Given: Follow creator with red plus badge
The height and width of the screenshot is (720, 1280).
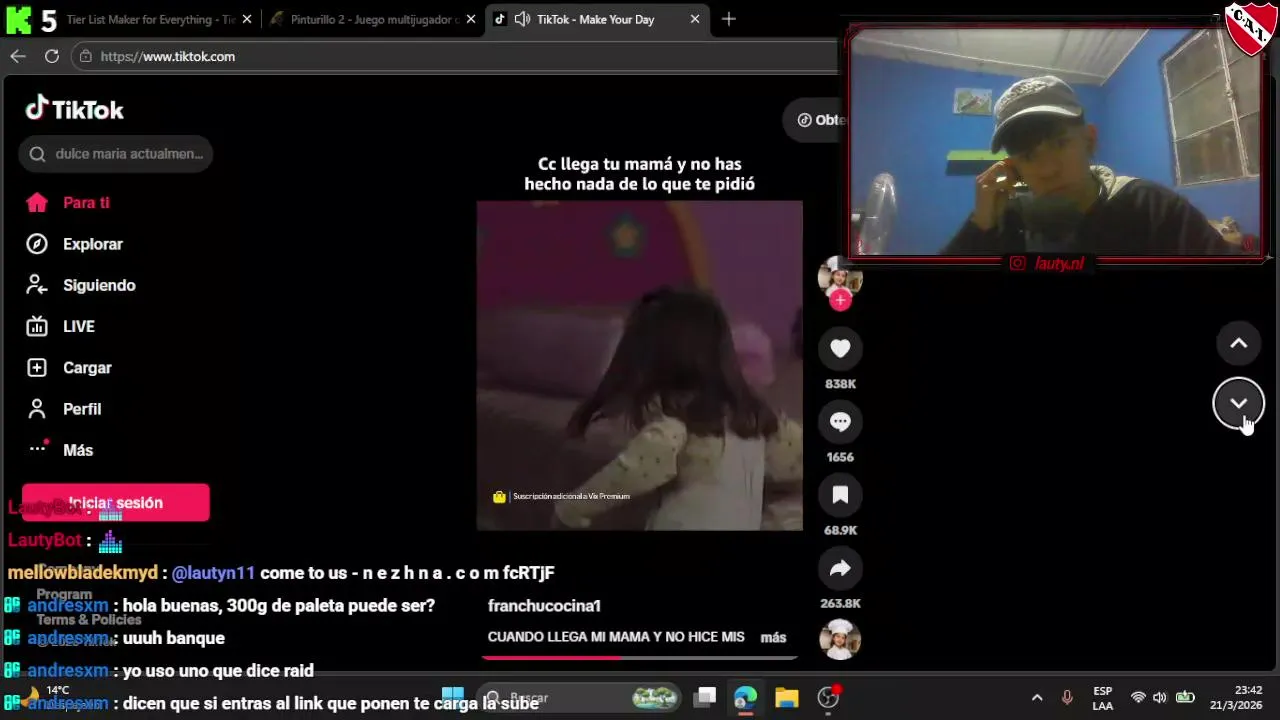Looking at the screenshot, I should (840, 300).
